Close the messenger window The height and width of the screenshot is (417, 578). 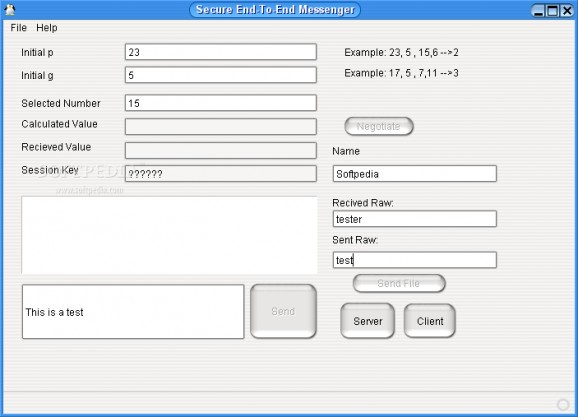567,11
